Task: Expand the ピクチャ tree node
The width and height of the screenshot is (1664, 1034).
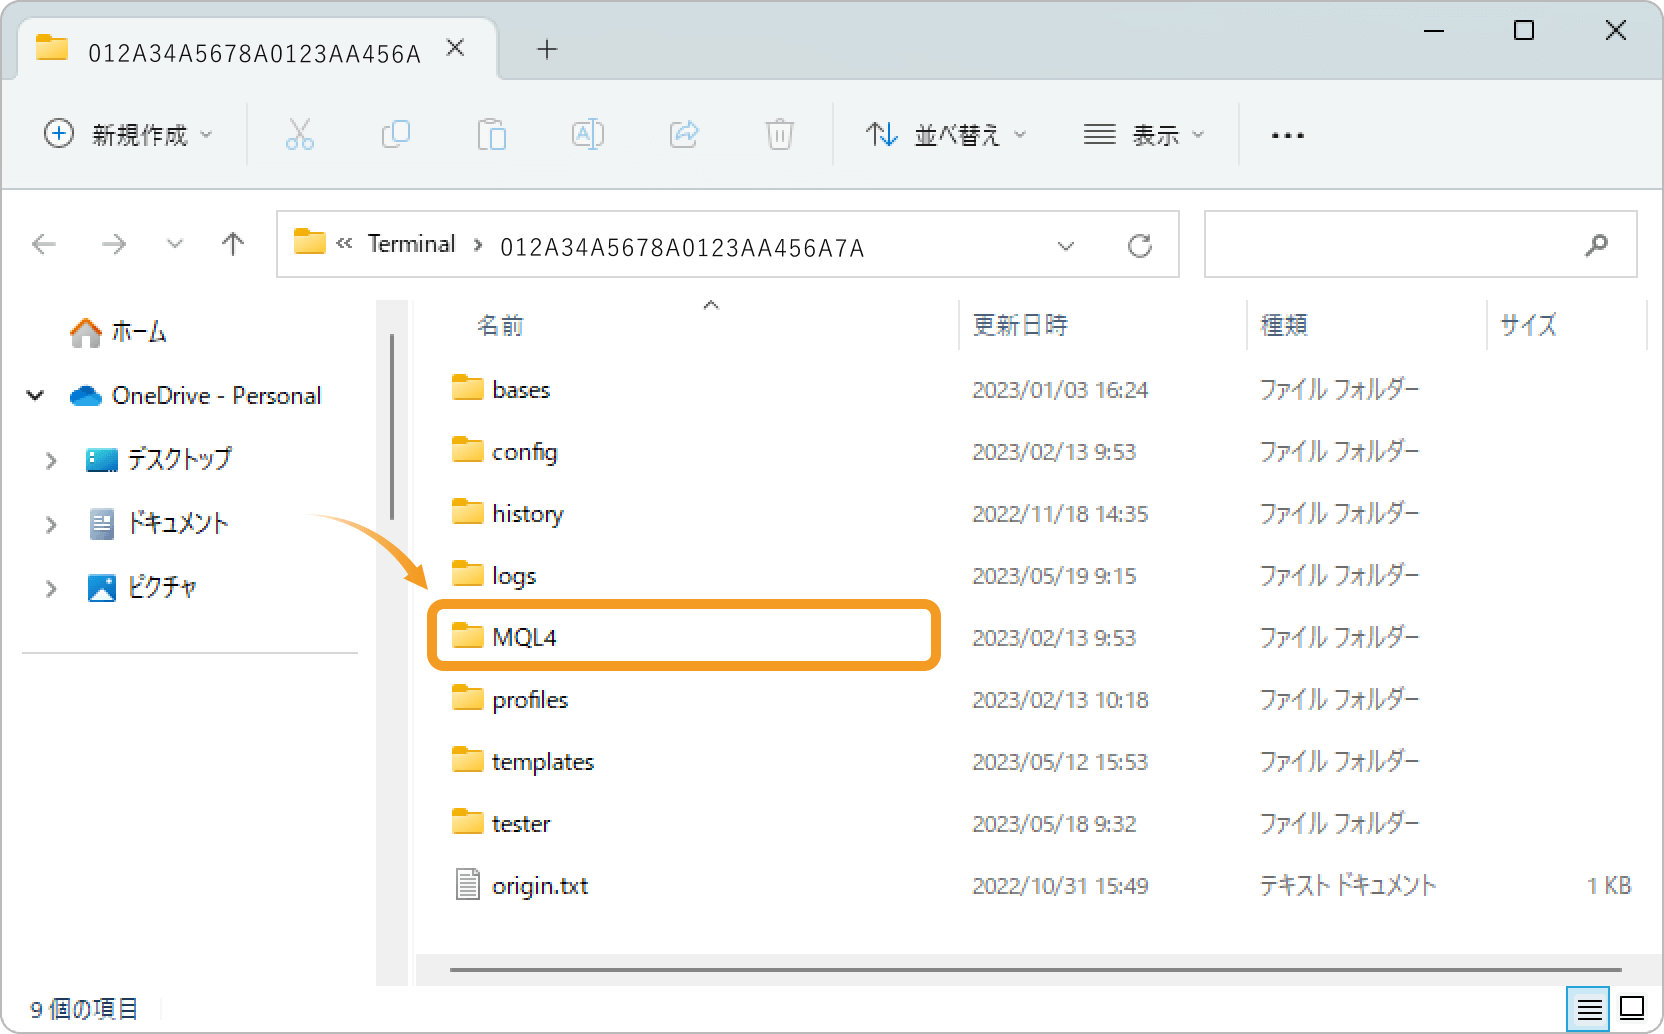Action: pyautogui.click(x=51, y=588)
